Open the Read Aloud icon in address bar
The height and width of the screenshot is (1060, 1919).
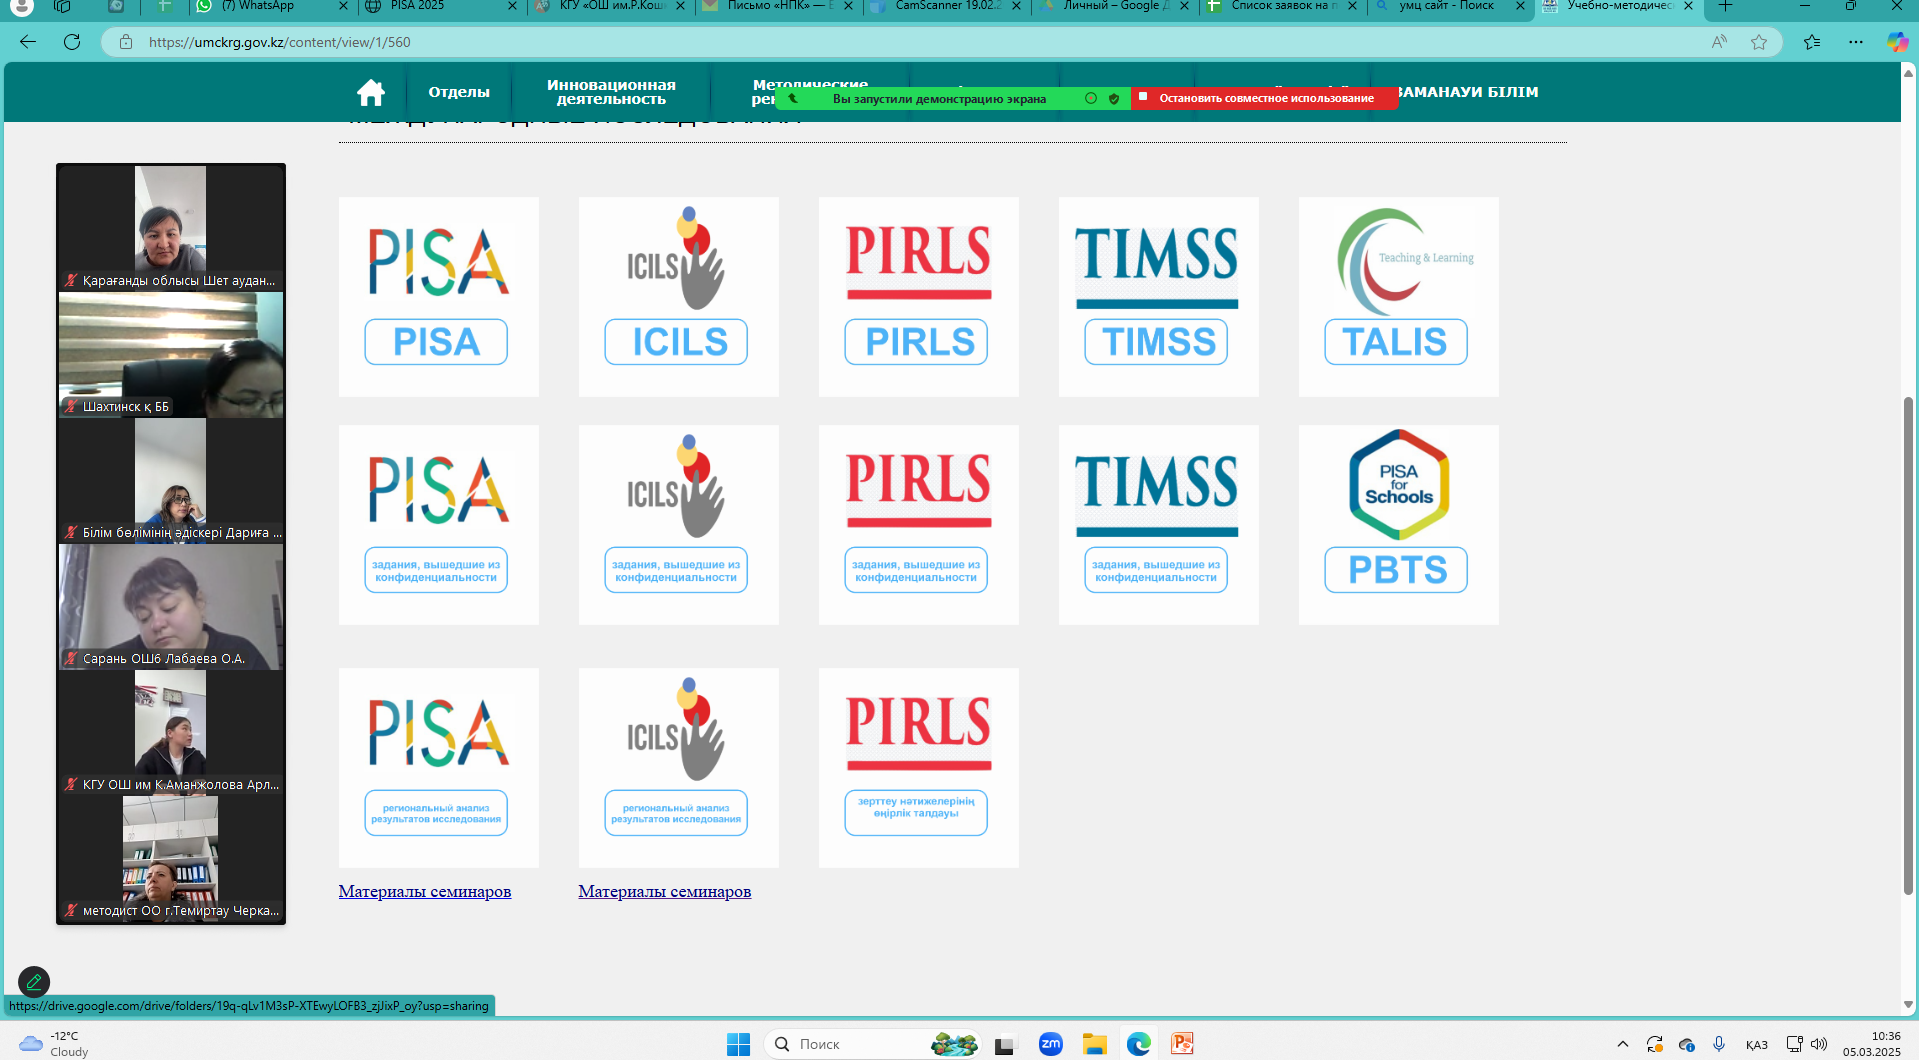click(1719, 42)
